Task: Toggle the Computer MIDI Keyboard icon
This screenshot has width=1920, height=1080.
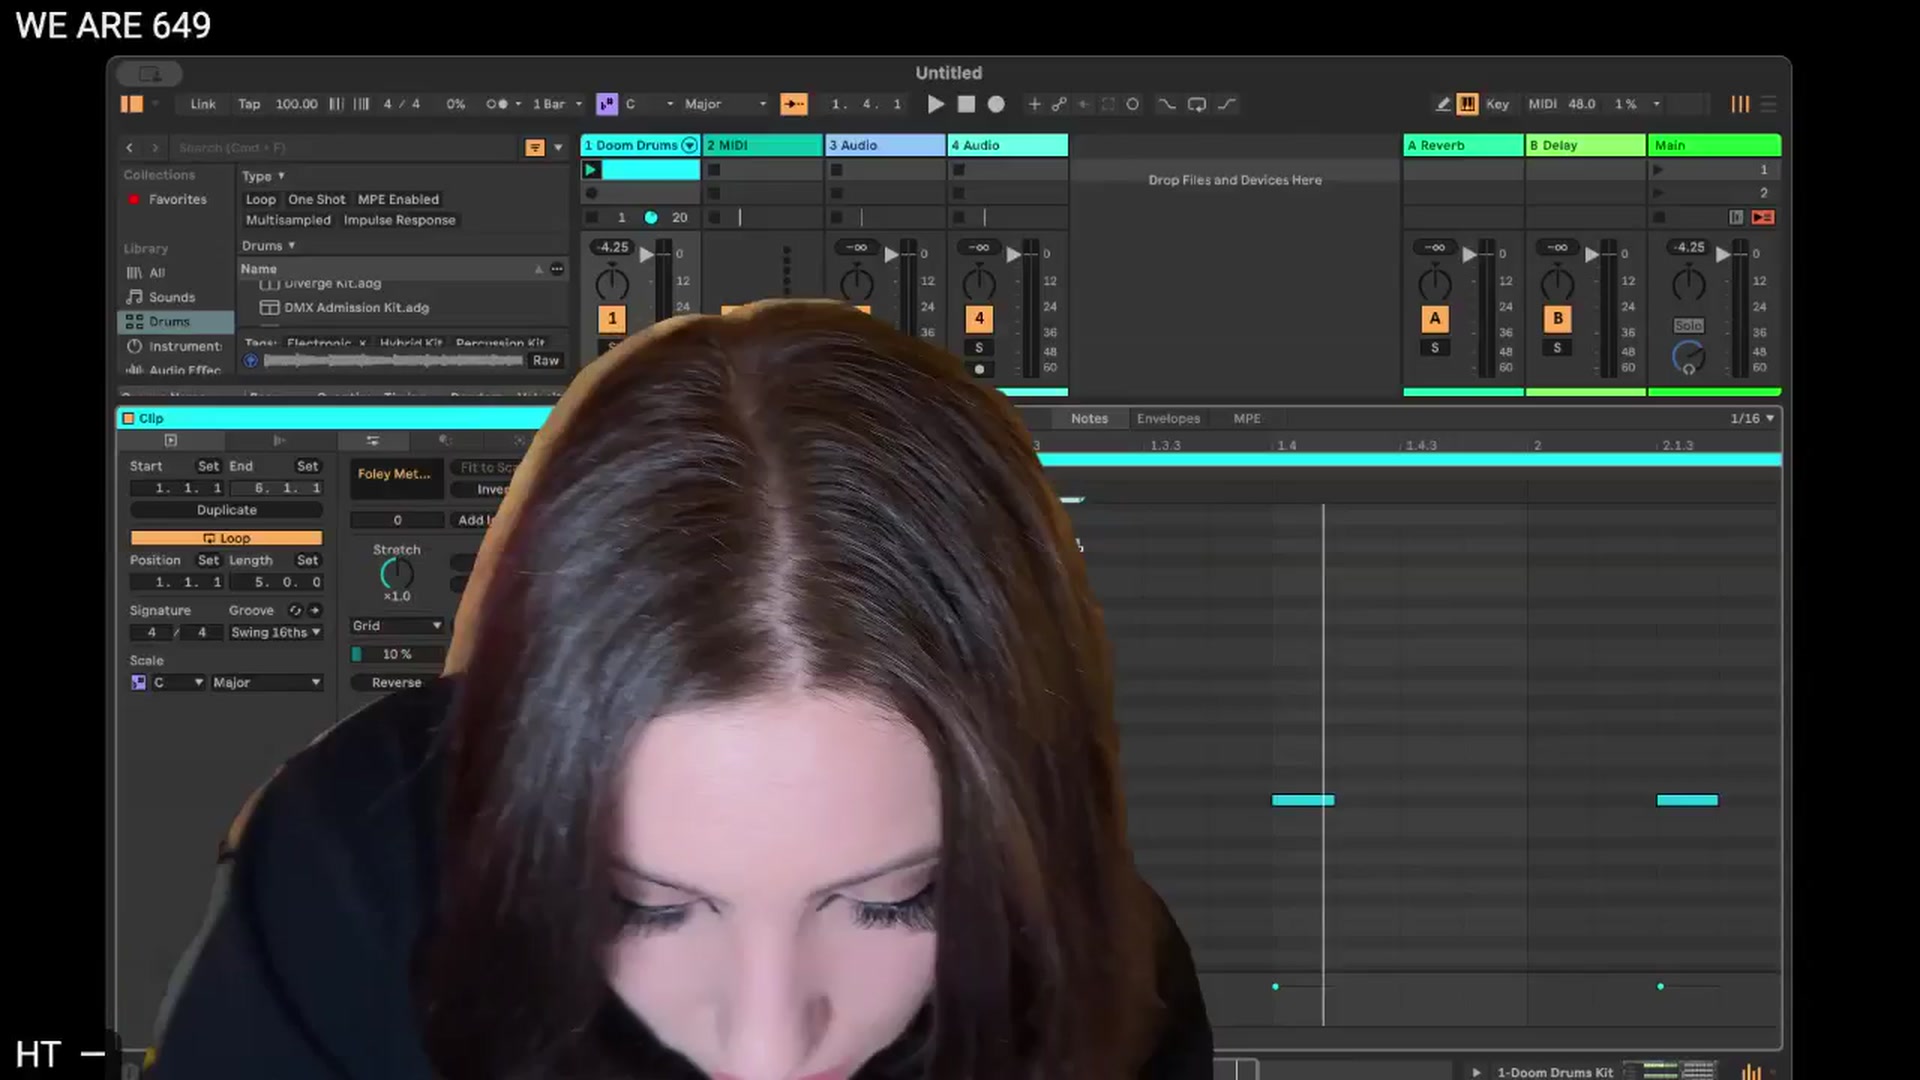Action: [x=1467, y=104]
